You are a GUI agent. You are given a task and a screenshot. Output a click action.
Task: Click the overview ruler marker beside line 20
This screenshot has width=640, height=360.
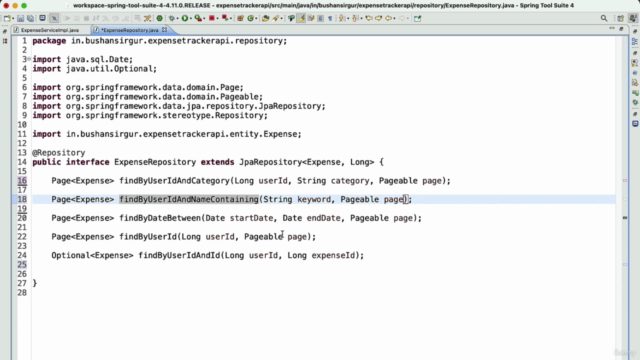point(625,218)
